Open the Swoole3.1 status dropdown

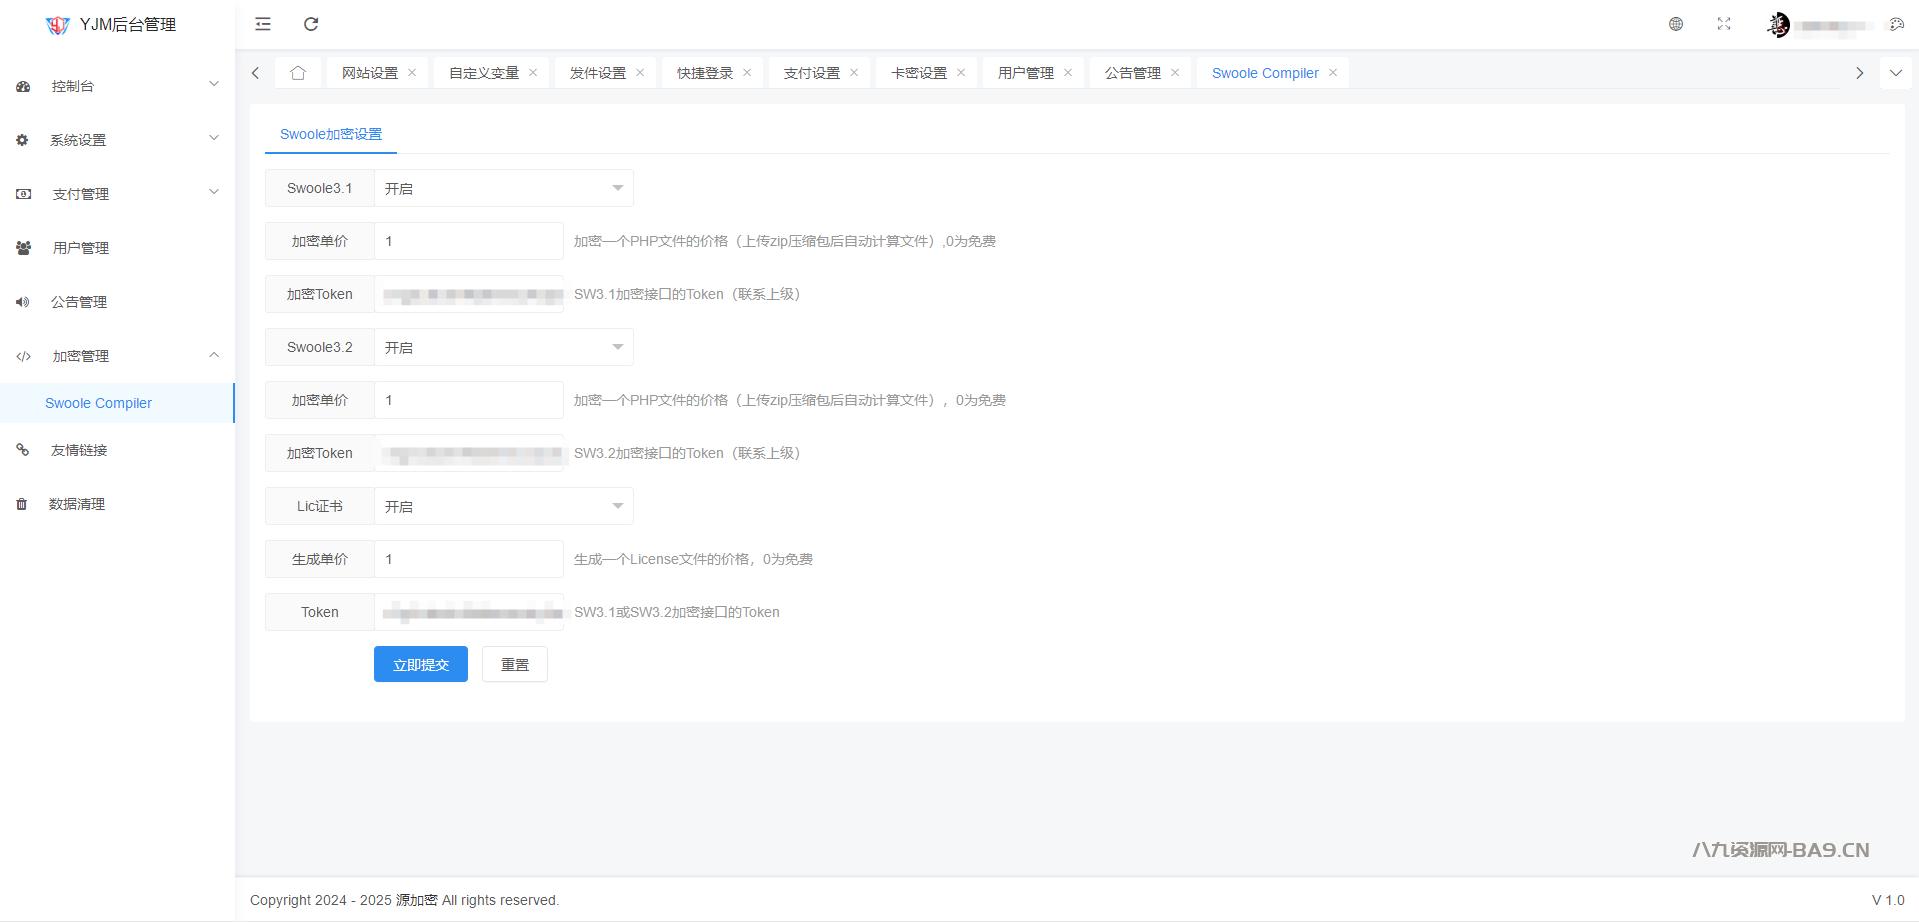[x=503, y=188]
